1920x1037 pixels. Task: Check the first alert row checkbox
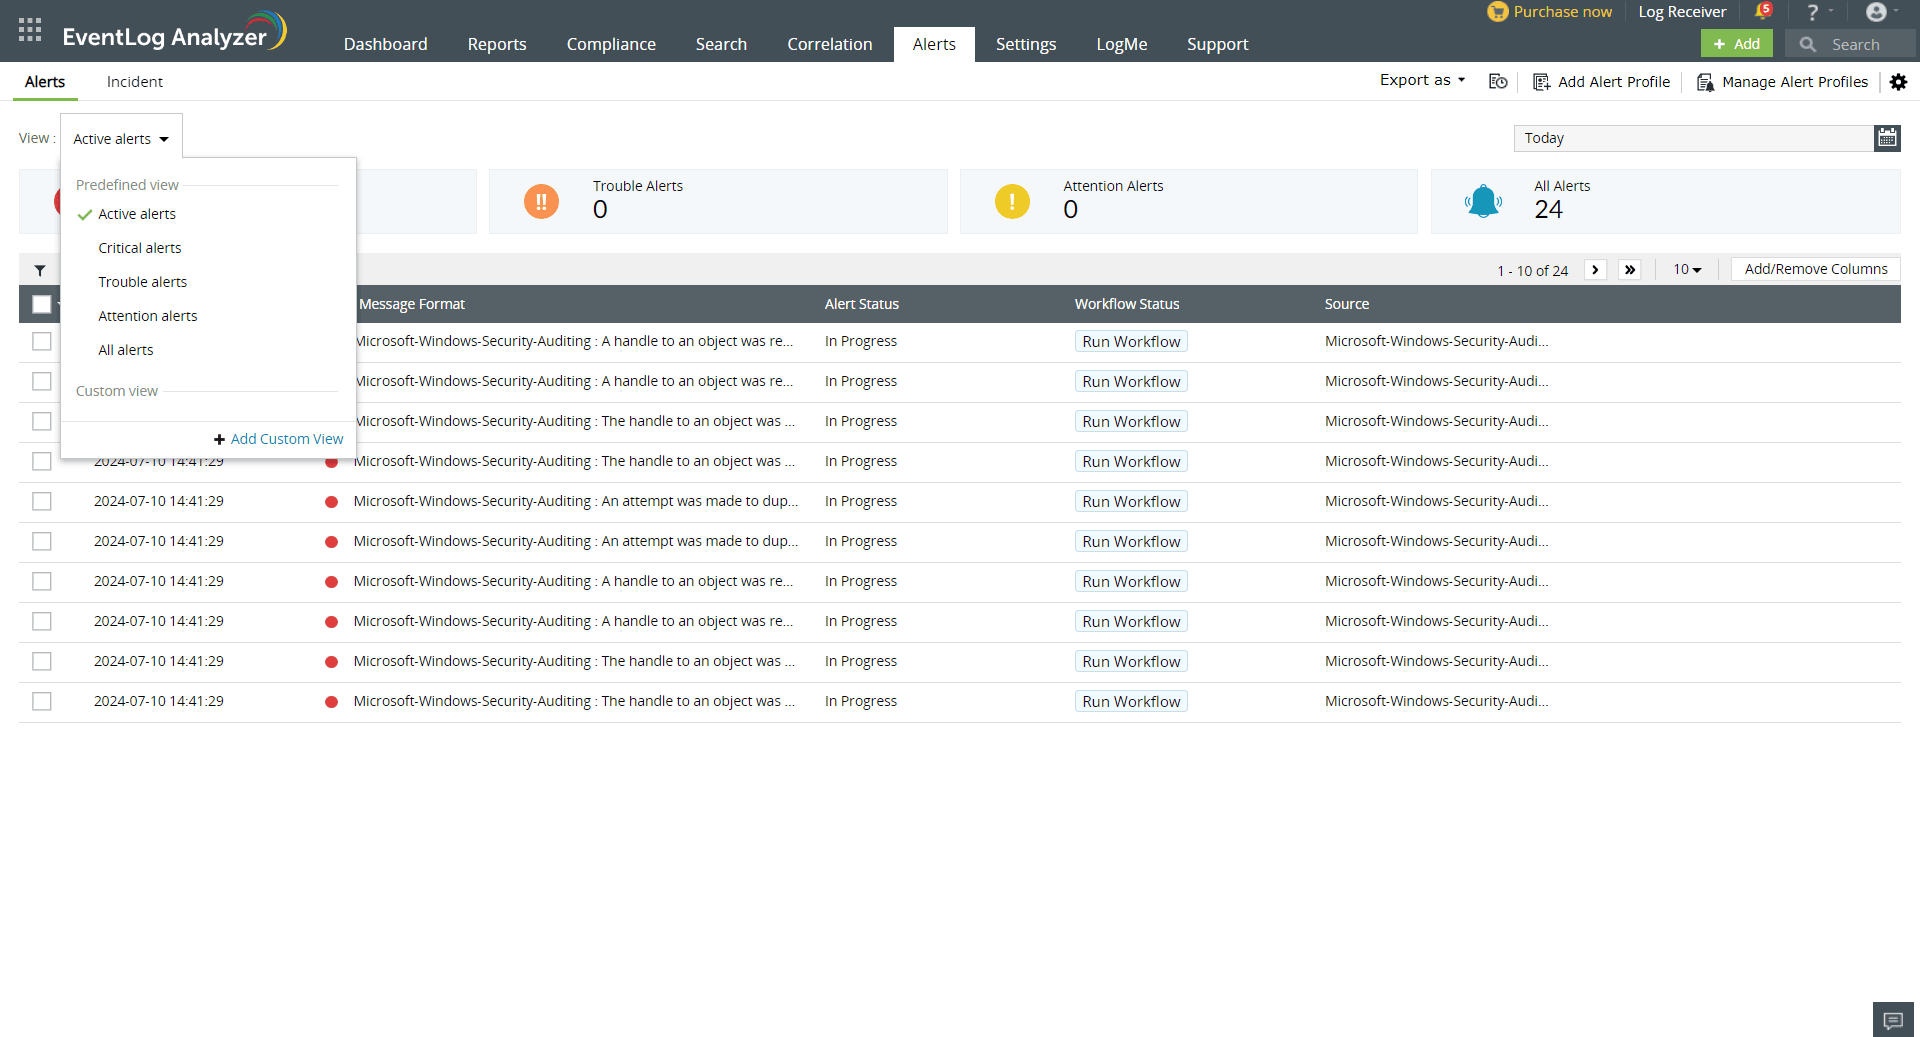click(42, 341)
